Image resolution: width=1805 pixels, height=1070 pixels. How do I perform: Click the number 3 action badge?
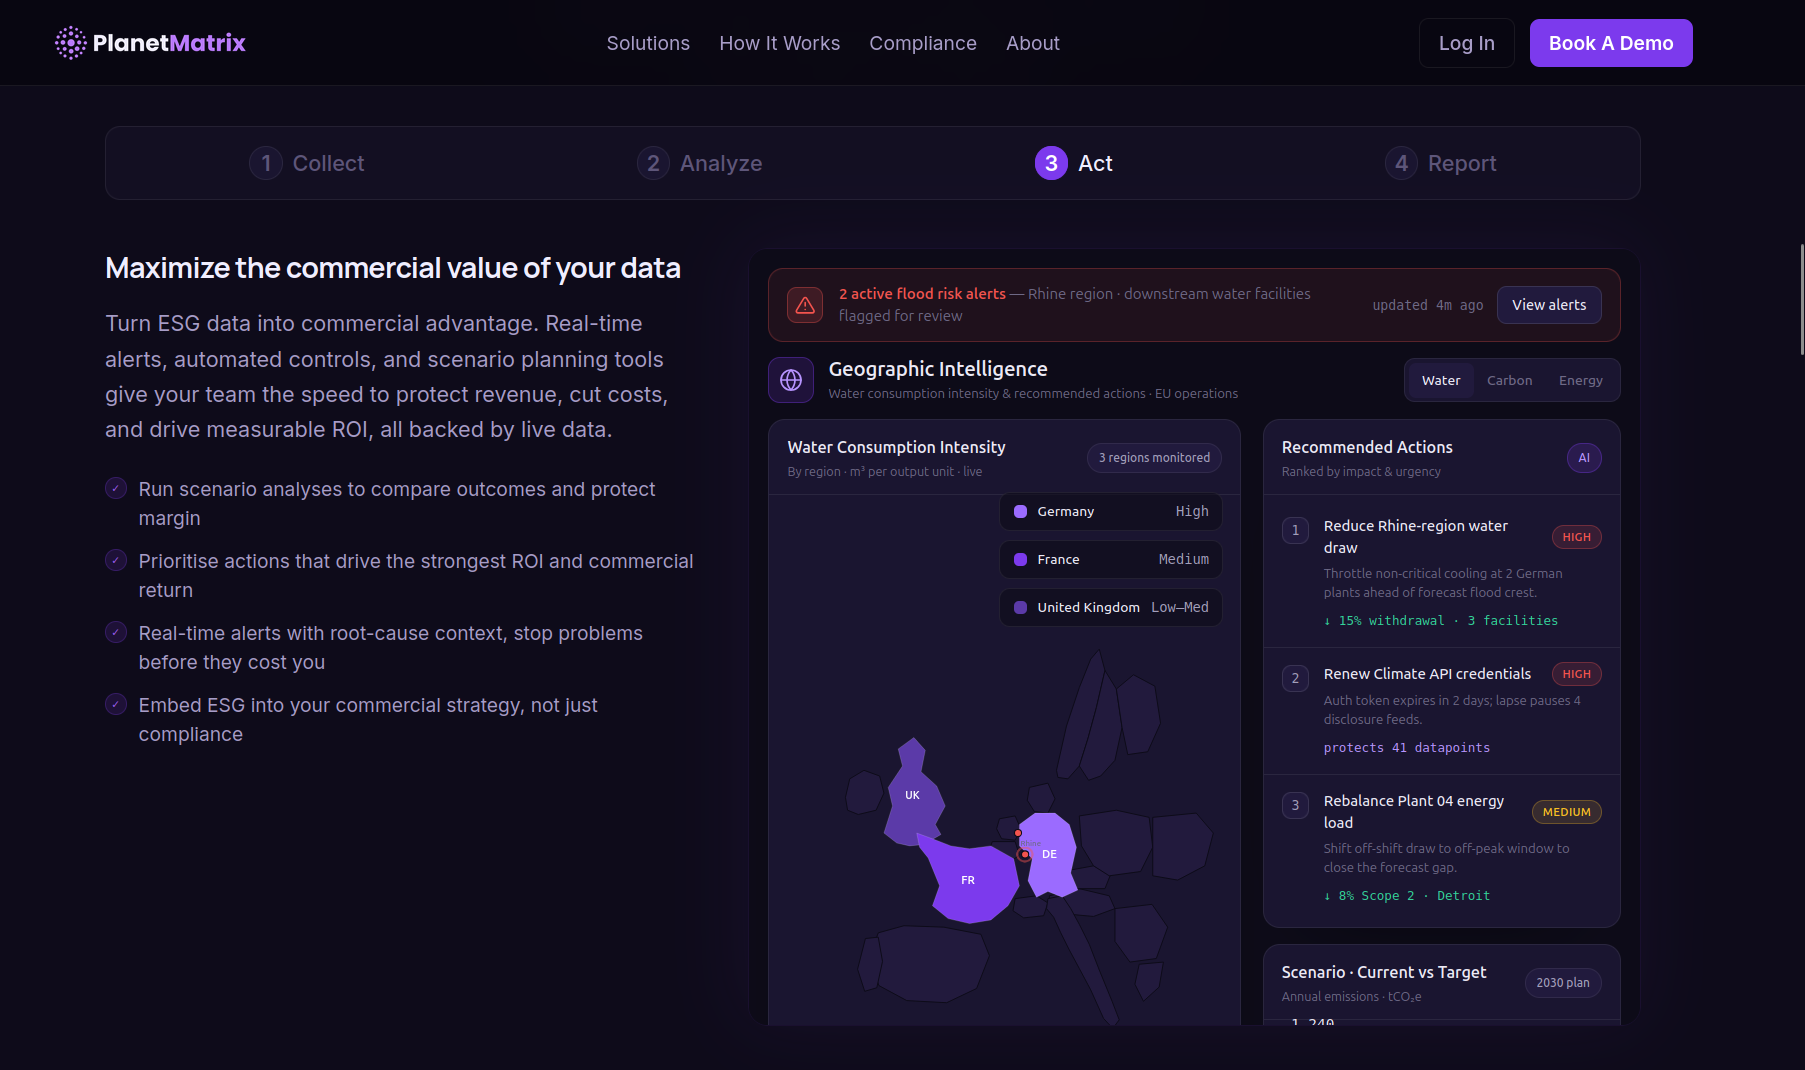pos(1295,805)
